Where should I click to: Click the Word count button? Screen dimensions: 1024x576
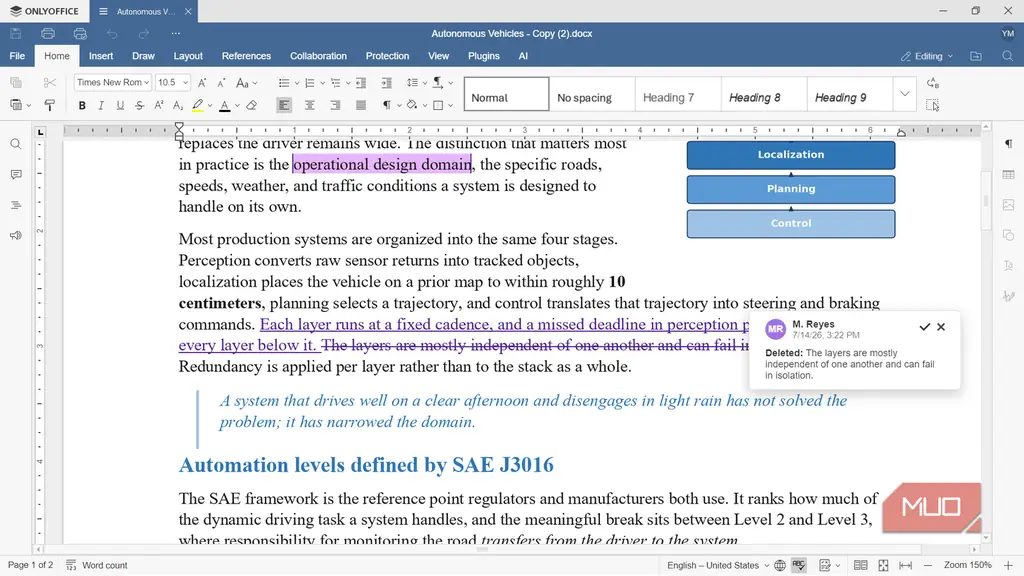point(97,565)
